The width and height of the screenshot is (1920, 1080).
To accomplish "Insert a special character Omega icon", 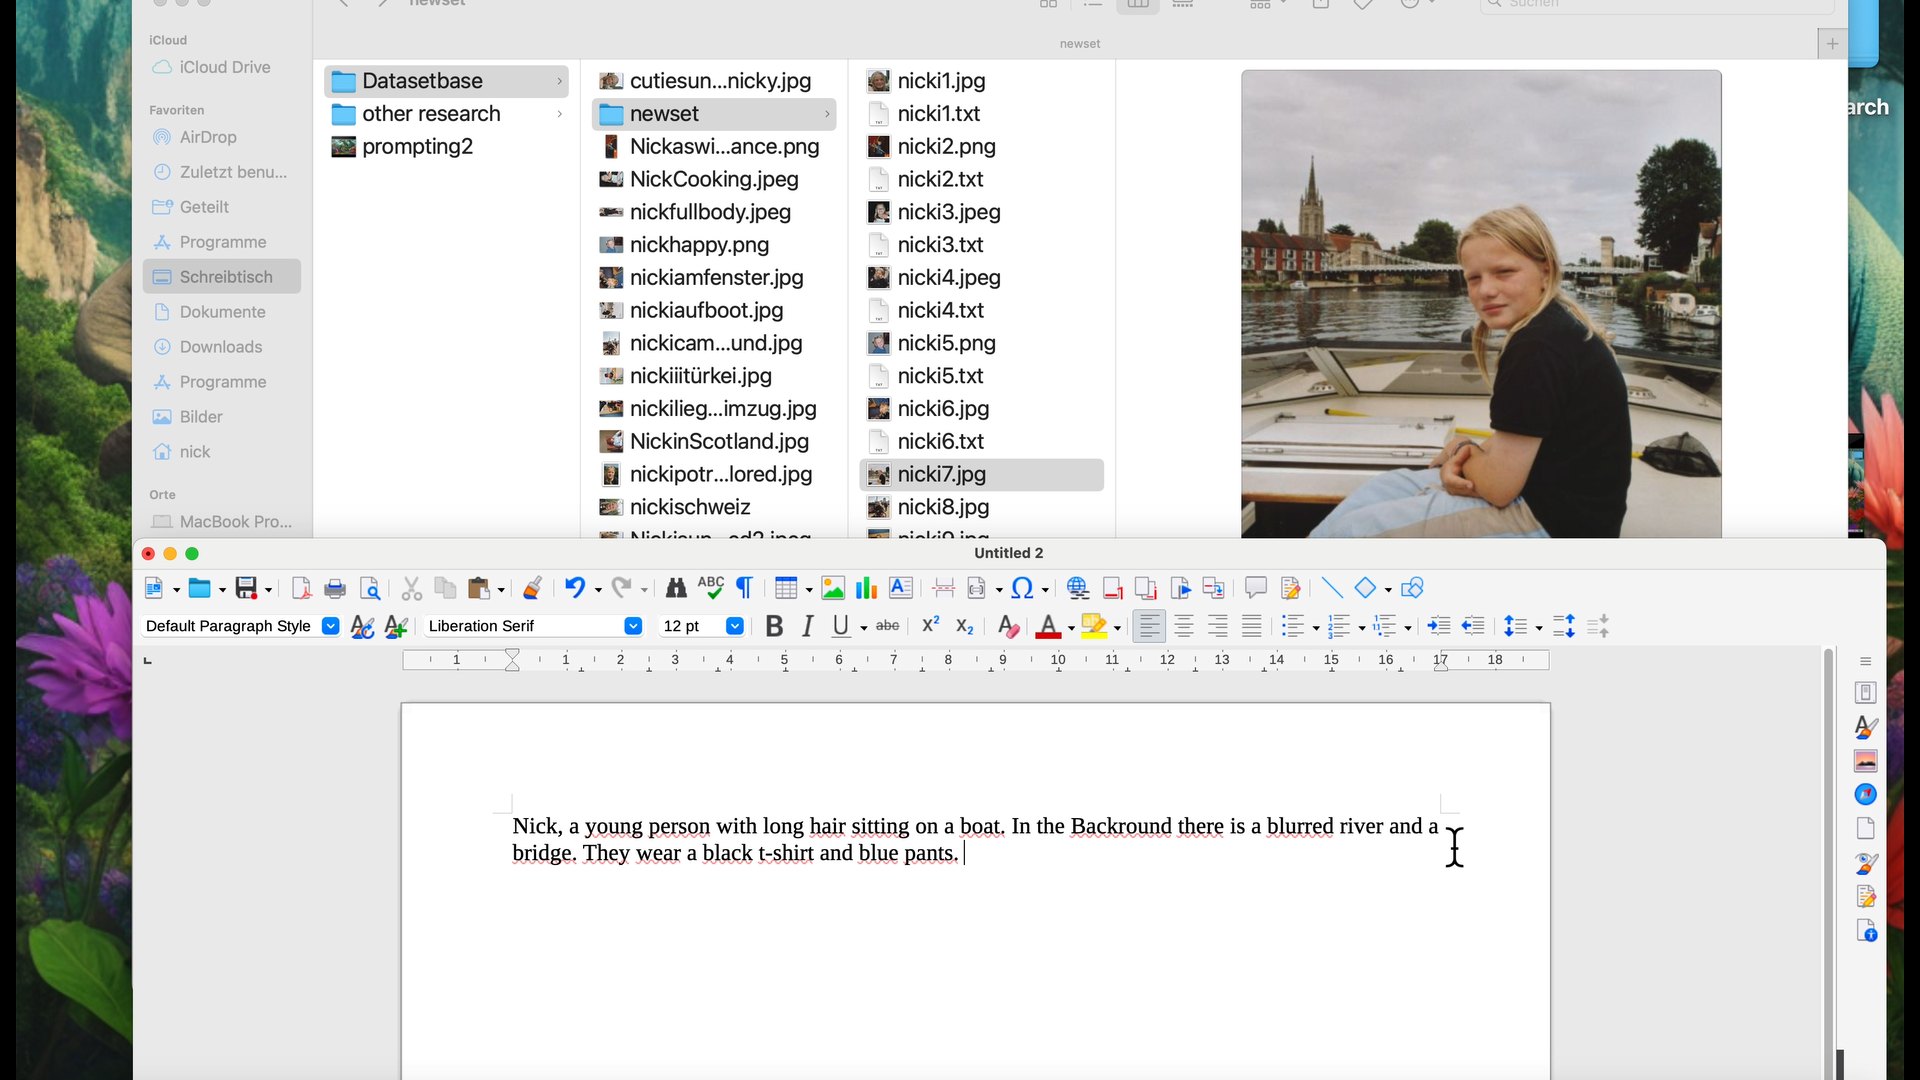I will (x=1022, y=588).
